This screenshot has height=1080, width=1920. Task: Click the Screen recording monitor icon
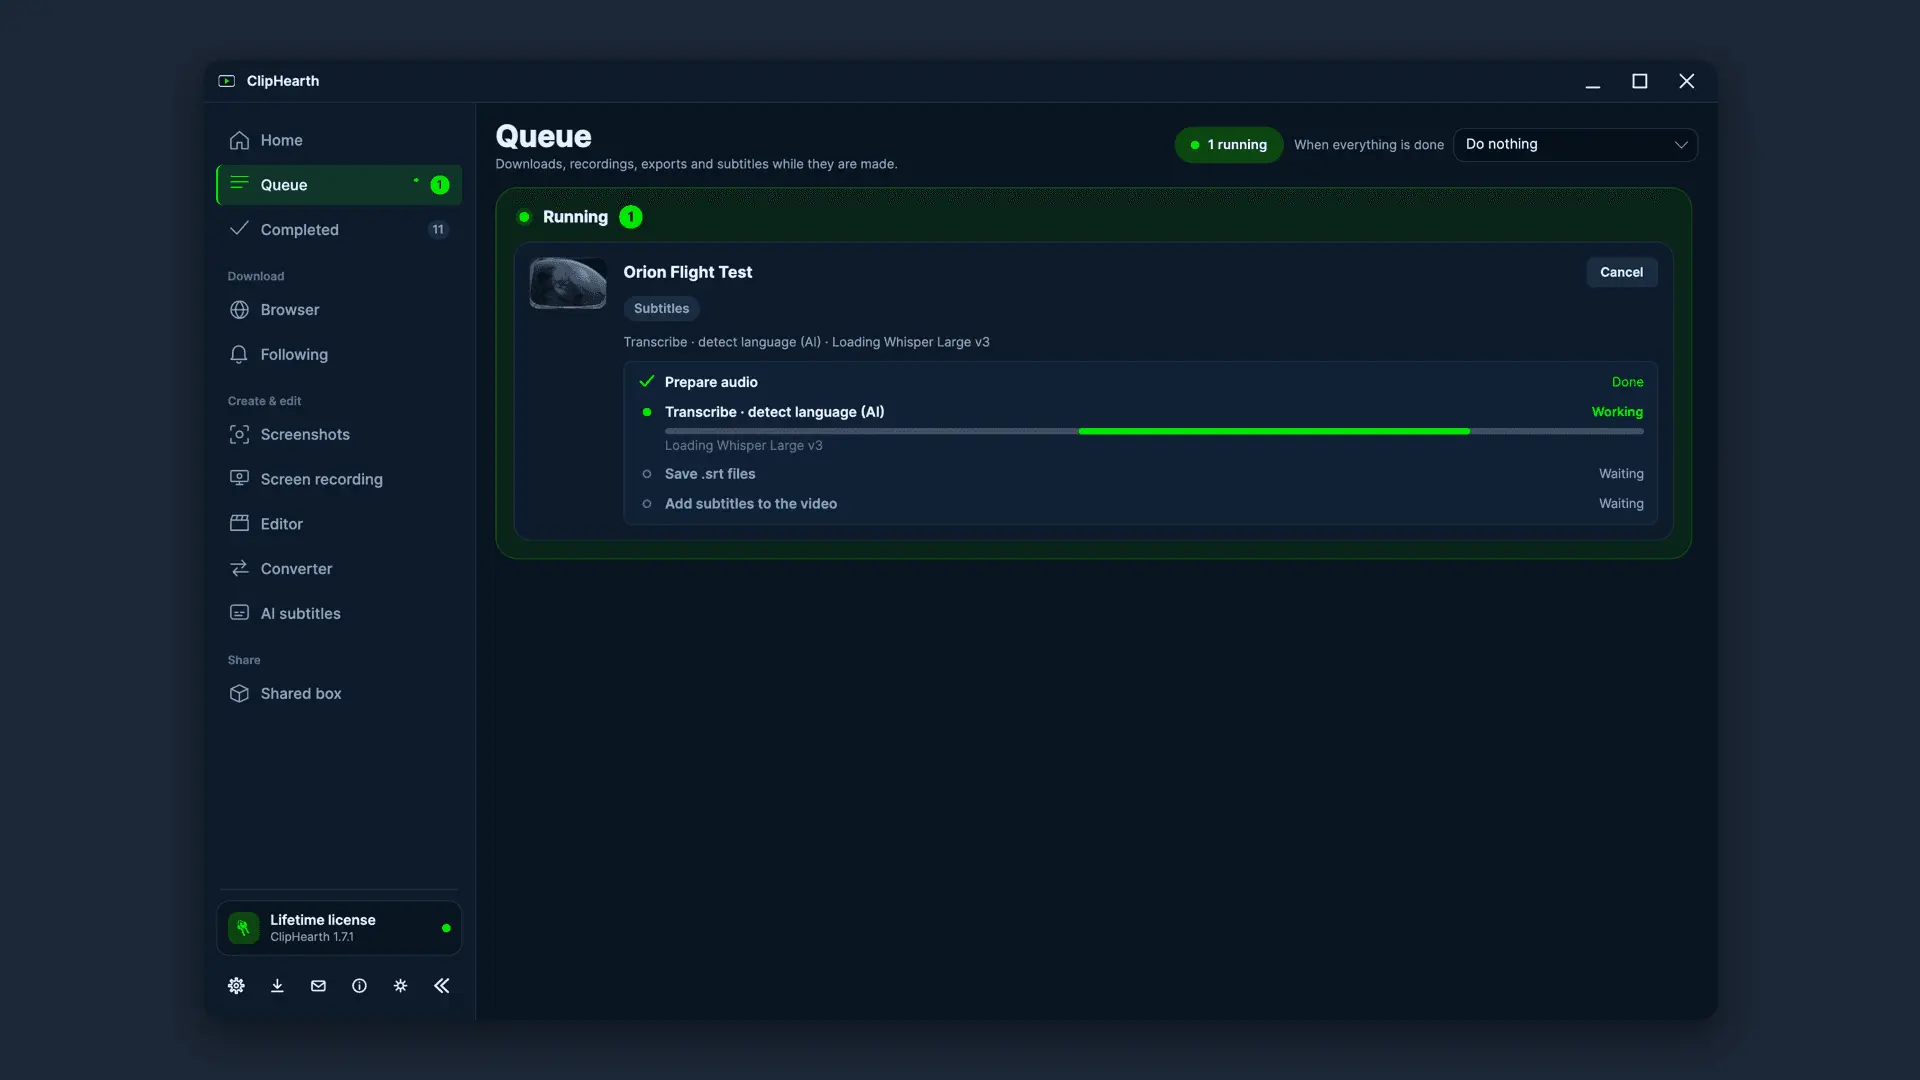tap(239, 479)
